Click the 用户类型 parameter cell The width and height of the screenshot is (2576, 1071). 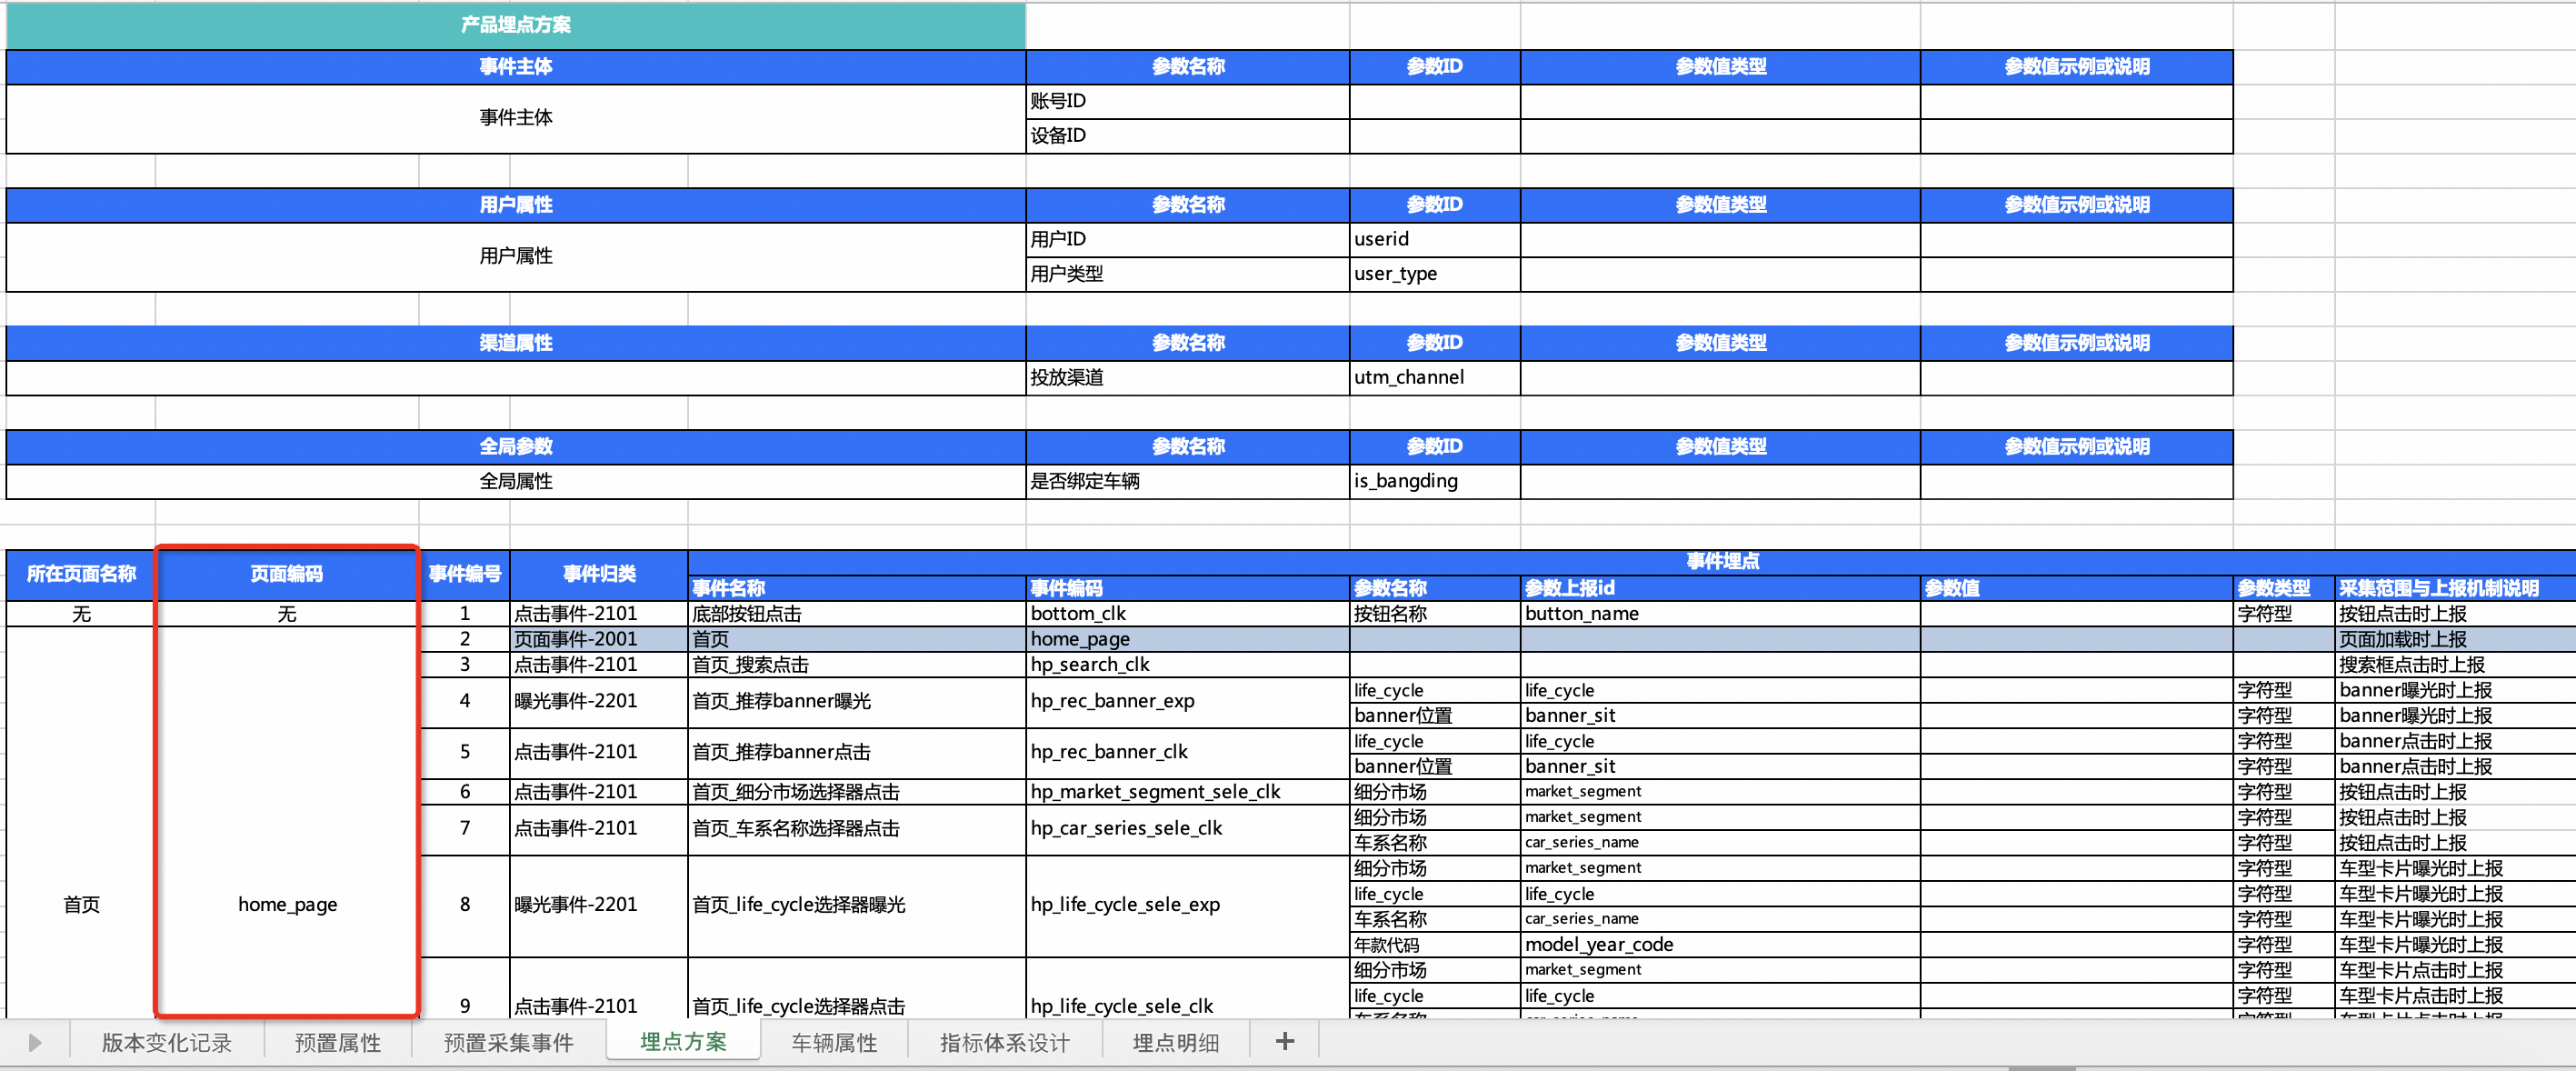click(x=1187, y=274)
